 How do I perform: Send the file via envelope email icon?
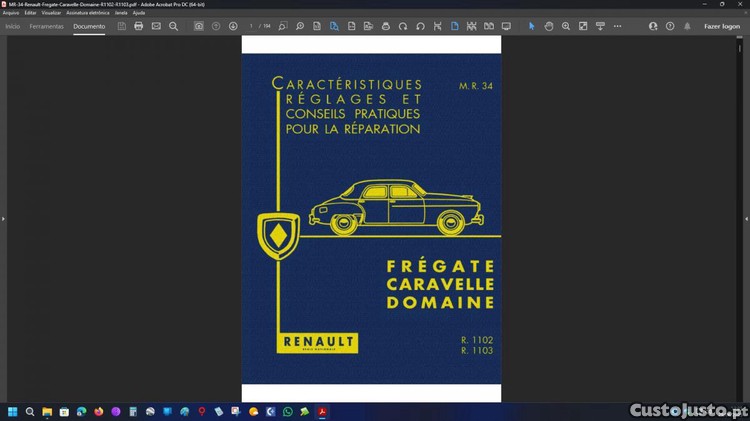coord(156,26)
